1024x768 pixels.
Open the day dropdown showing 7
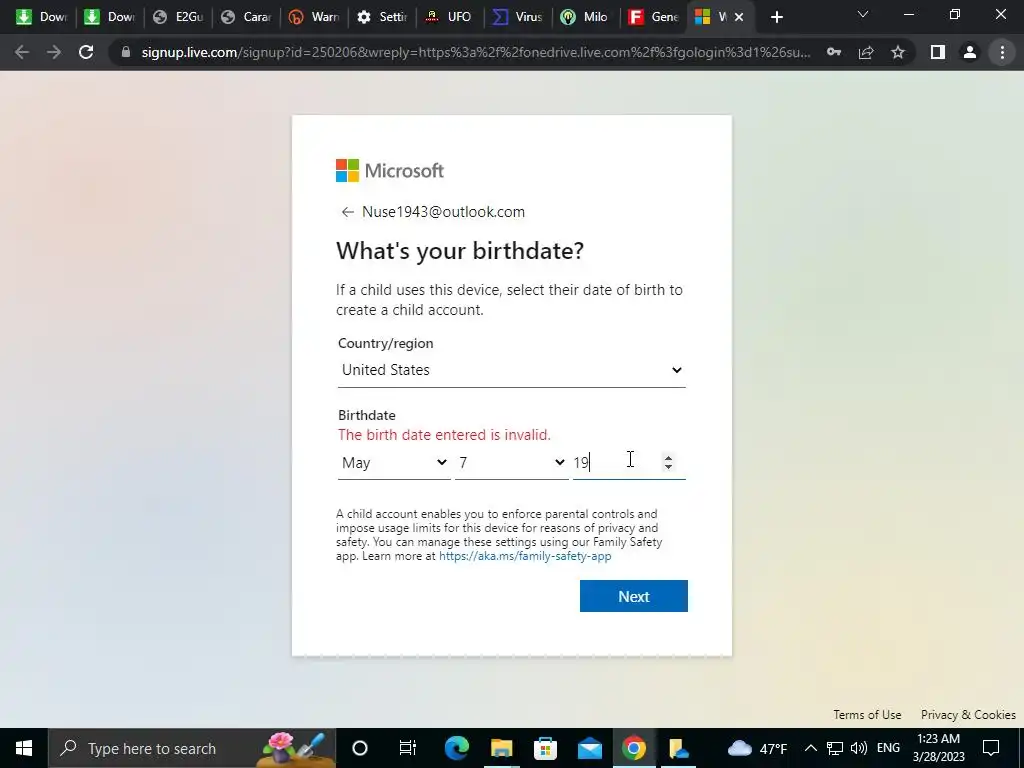point(511,463)
